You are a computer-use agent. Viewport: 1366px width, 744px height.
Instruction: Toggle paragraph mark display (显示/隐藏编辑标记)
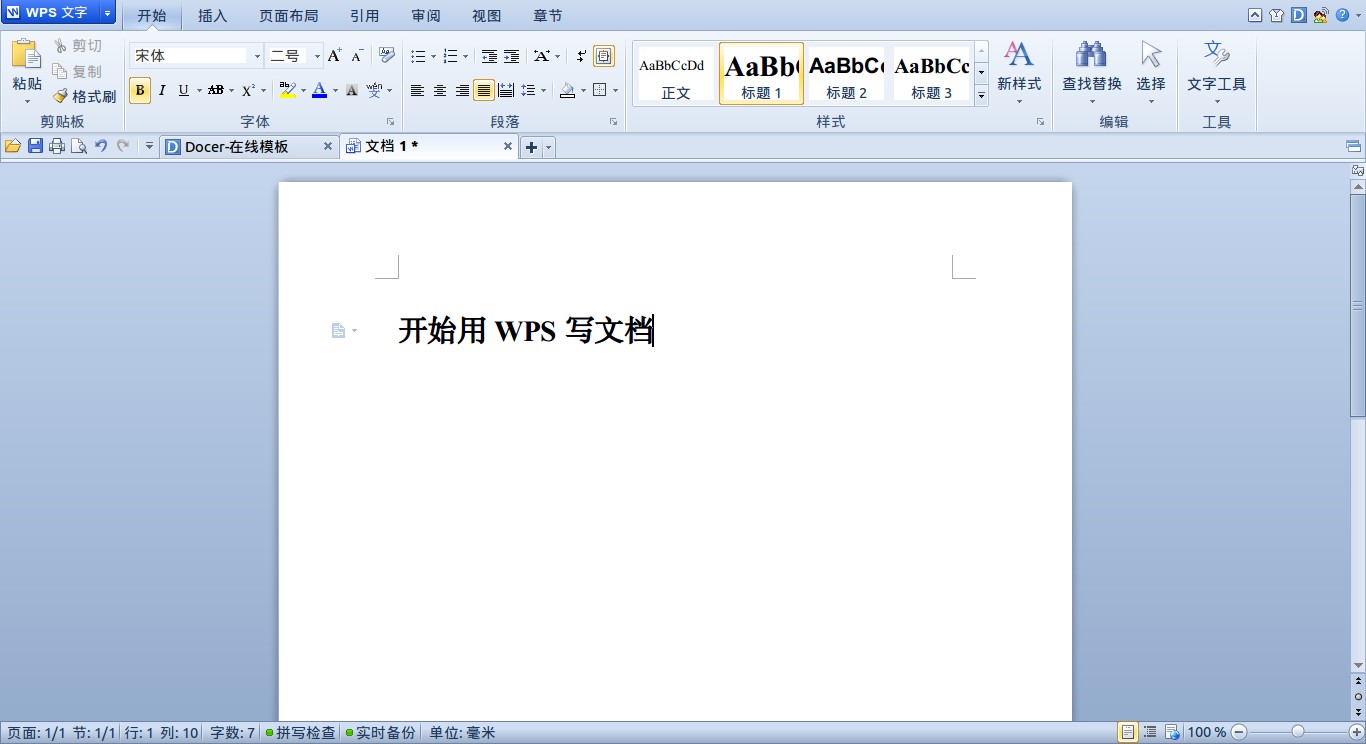582,56
